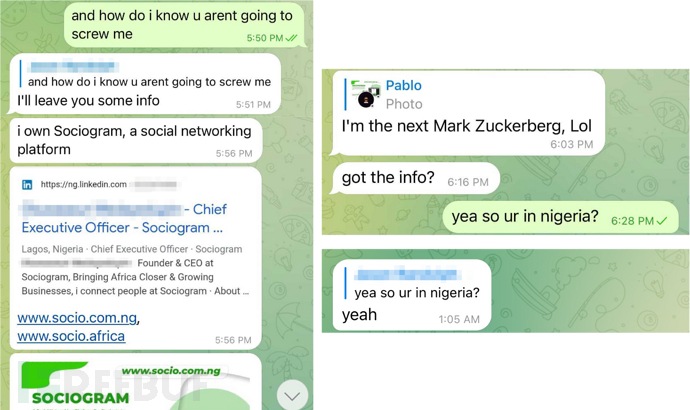Select "i own Sociogram" message bubble

pos(136,141)
